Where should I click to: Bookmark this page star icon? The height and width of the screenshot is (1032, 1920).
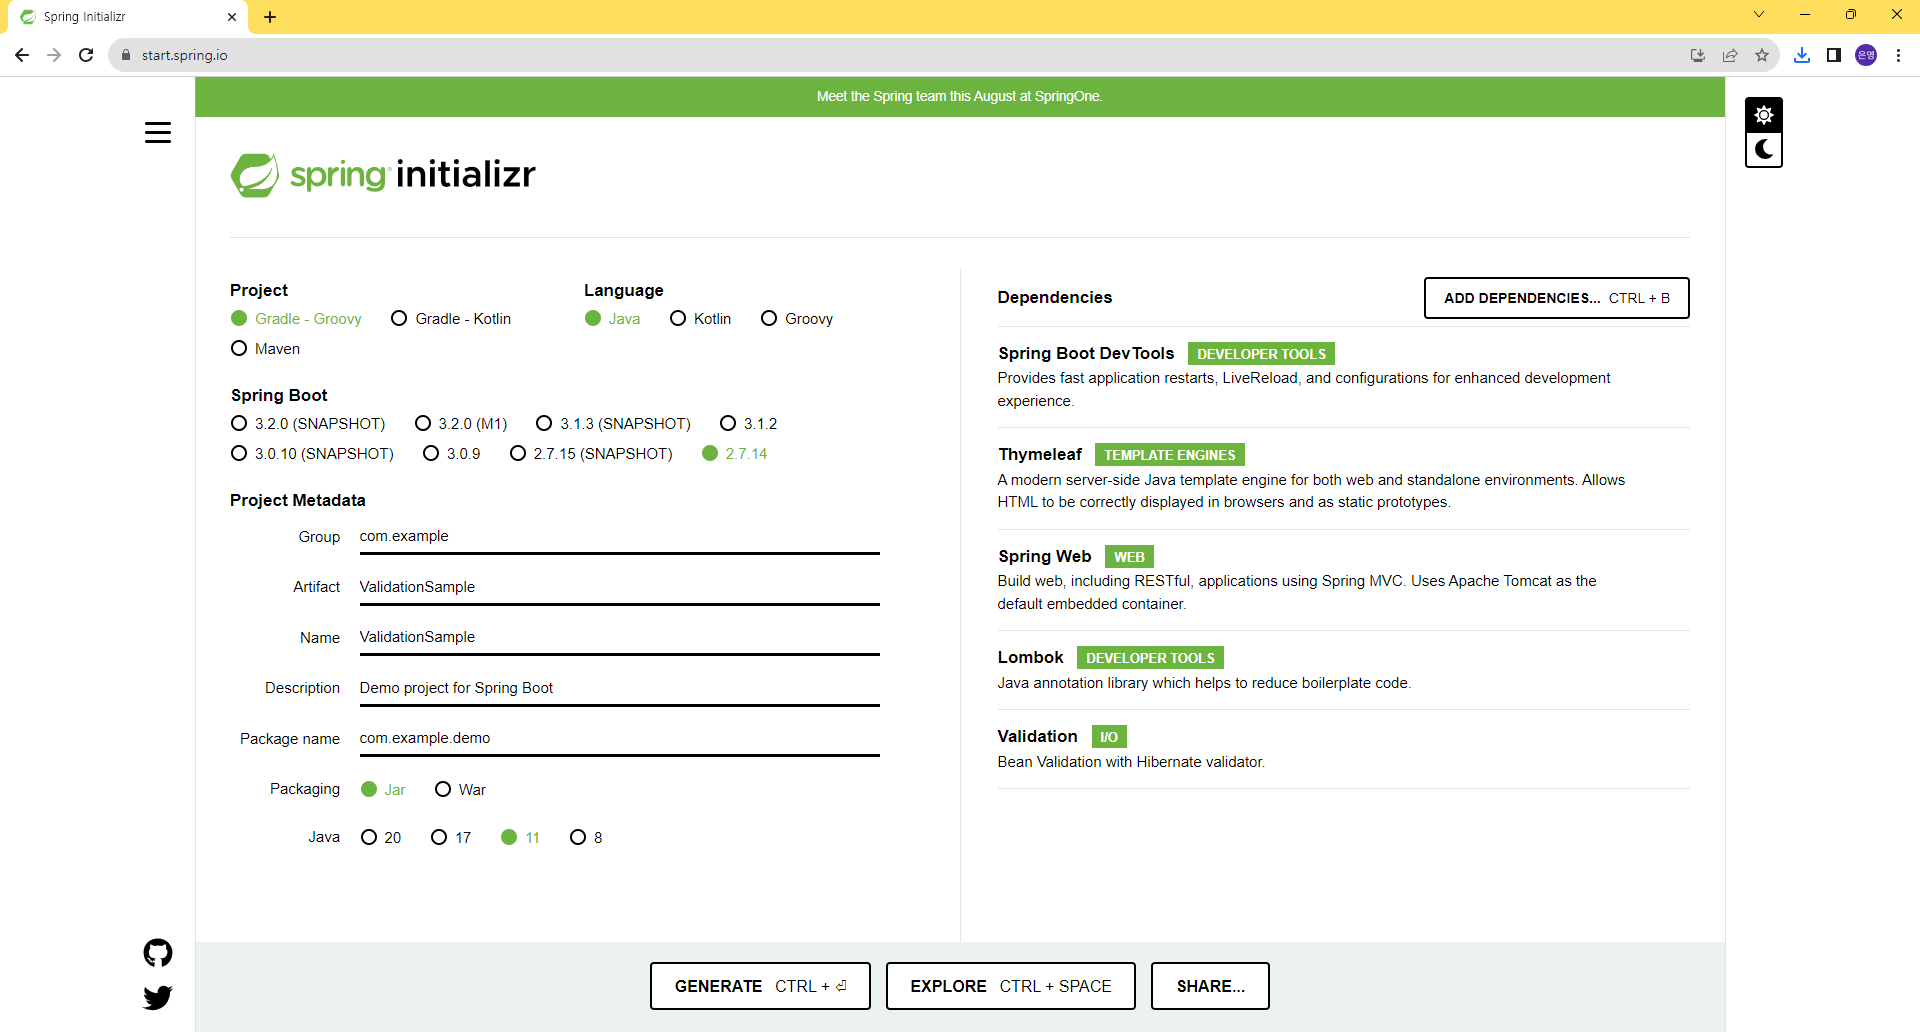(1762, 55)
